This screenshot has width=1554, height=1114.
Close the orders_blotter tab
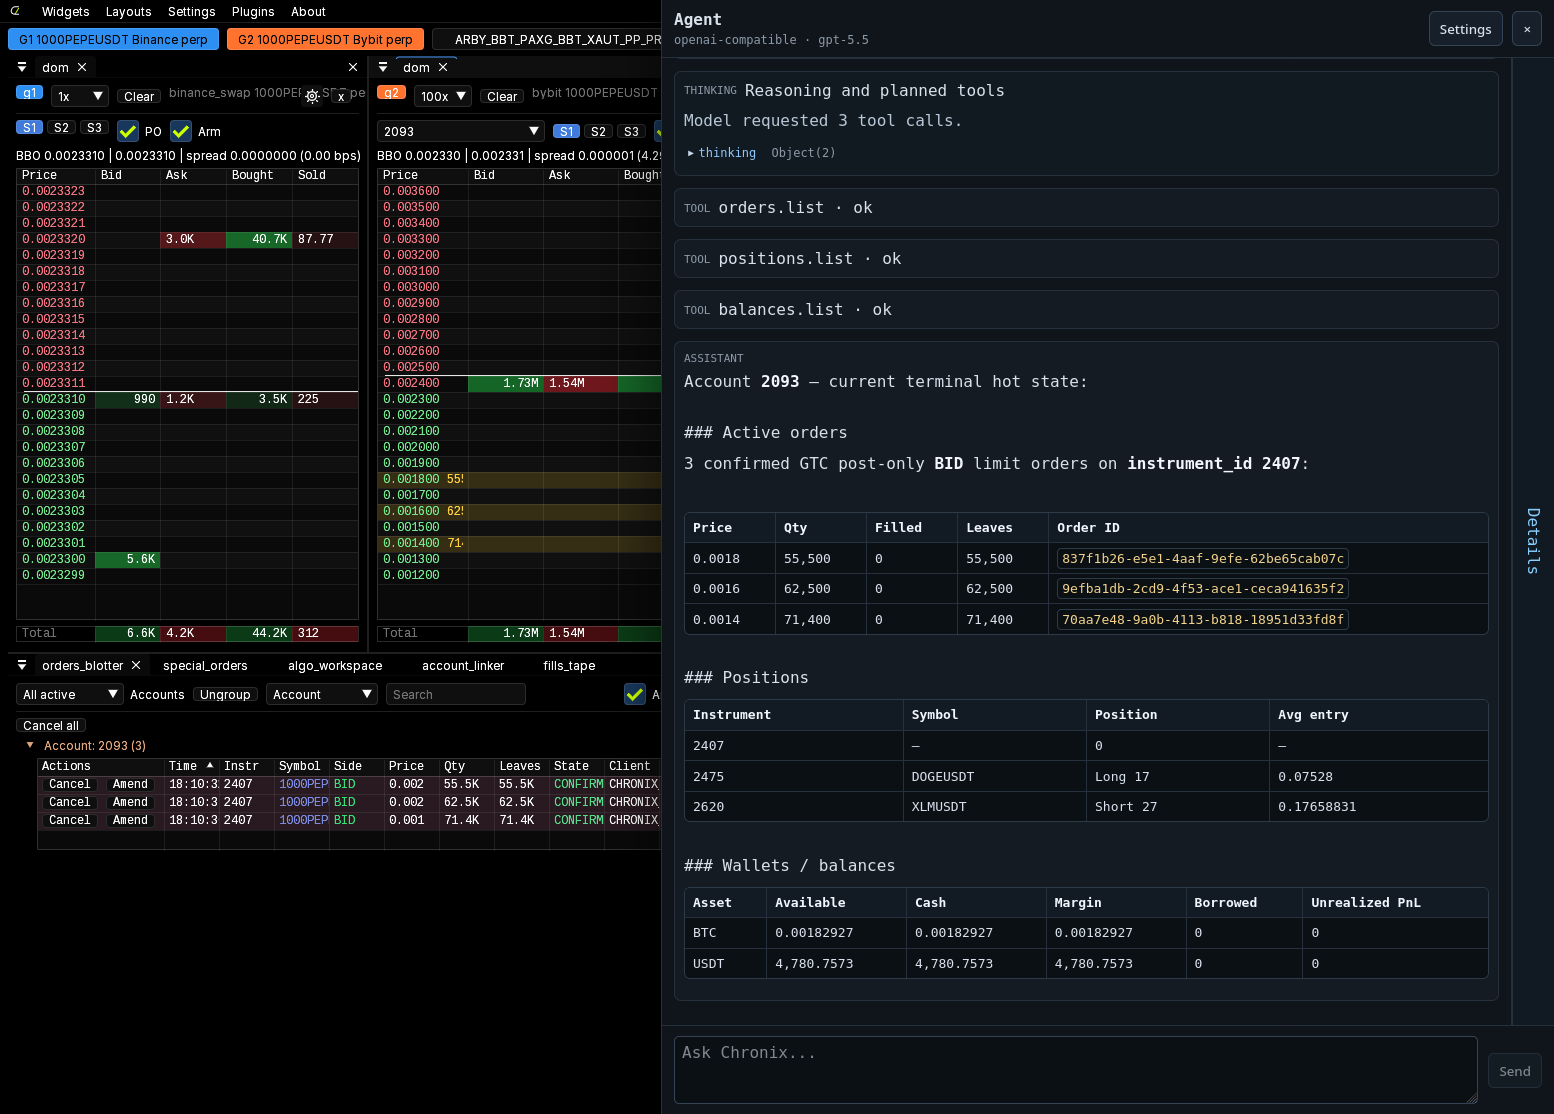coord(136,665)
